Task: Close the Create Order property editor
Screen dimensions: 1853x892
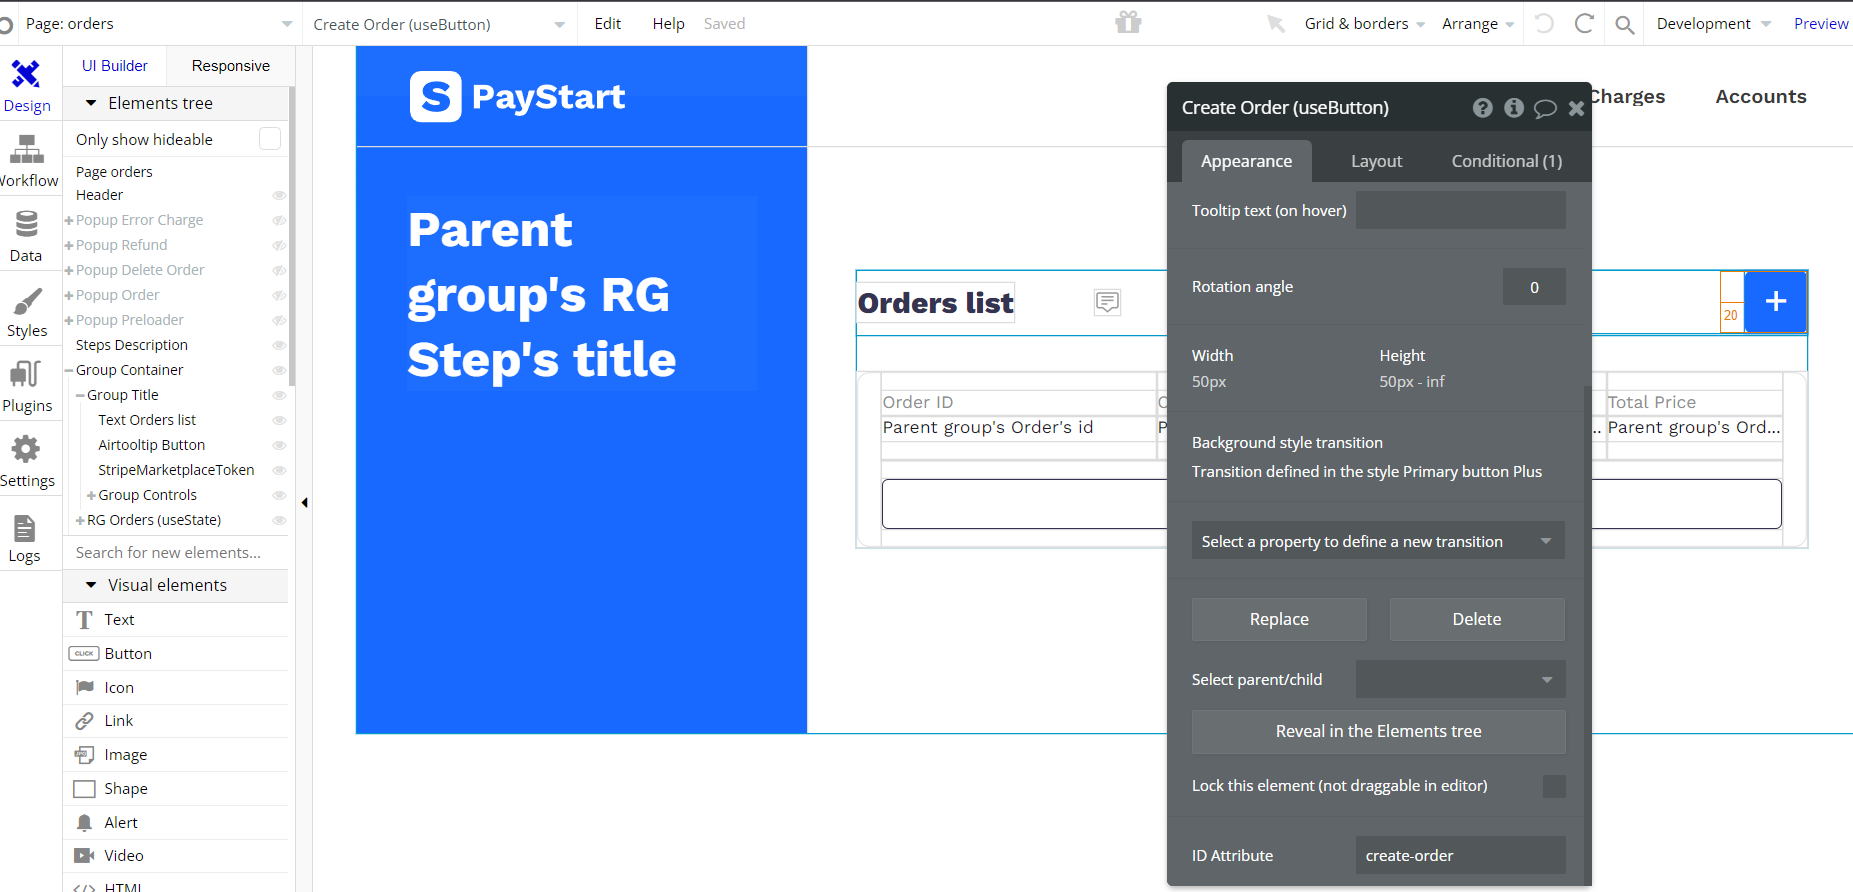Action: [x=1576, y=108]
